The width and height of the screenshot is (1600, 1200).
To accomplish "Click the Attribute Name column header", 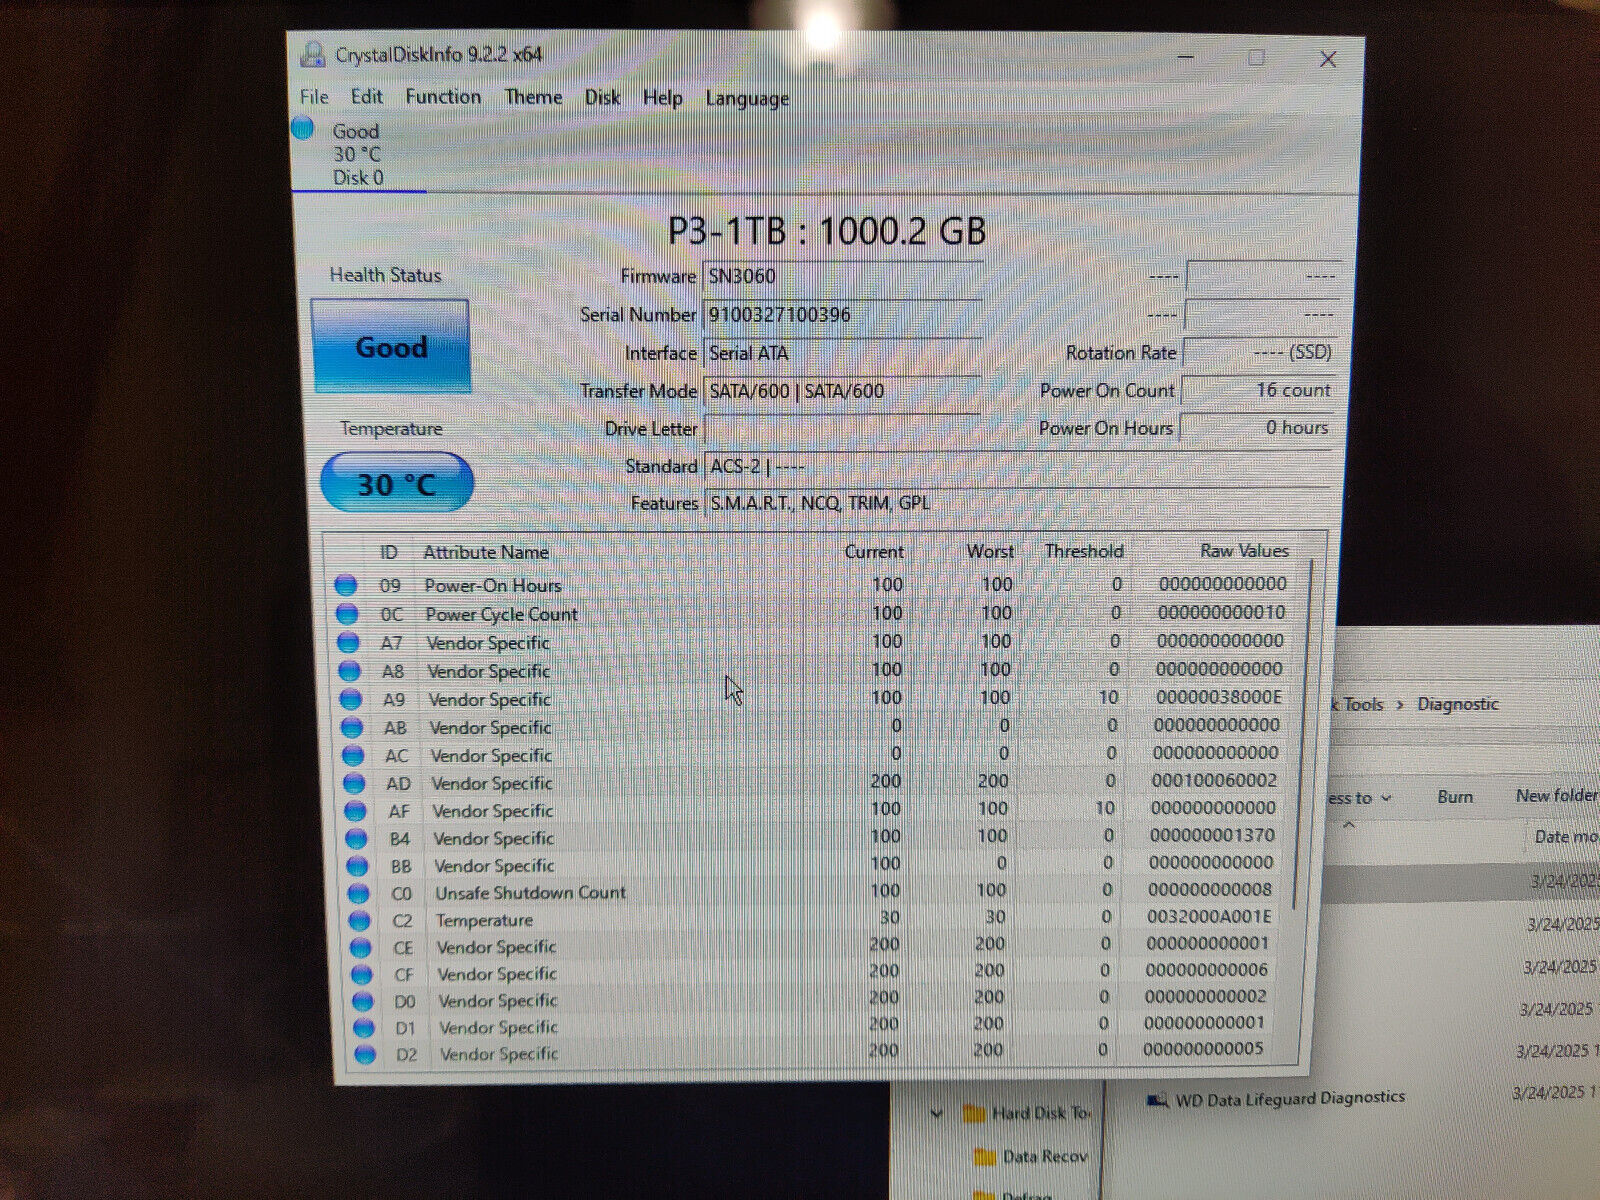I will tap(485, 552).
